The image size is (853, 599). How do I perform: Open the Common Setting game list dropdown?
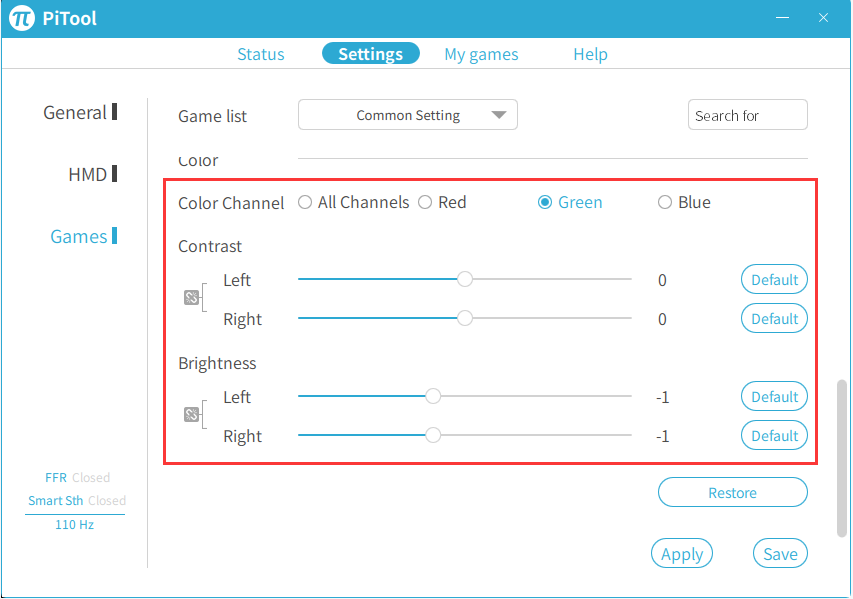point(408,115)
